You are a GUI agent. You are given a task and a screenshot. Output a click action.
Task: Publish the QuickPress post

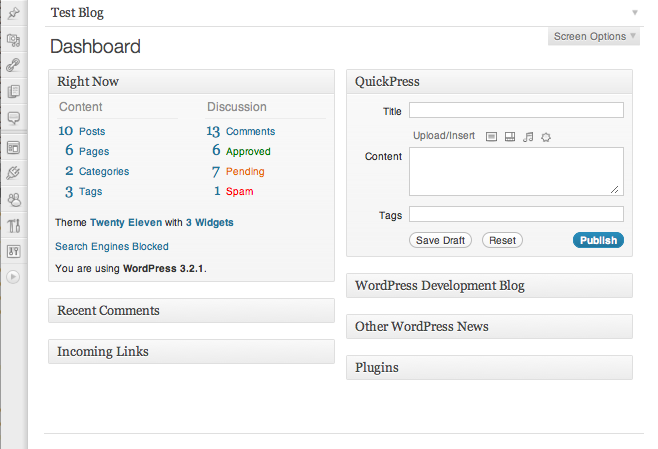[598, 240]
